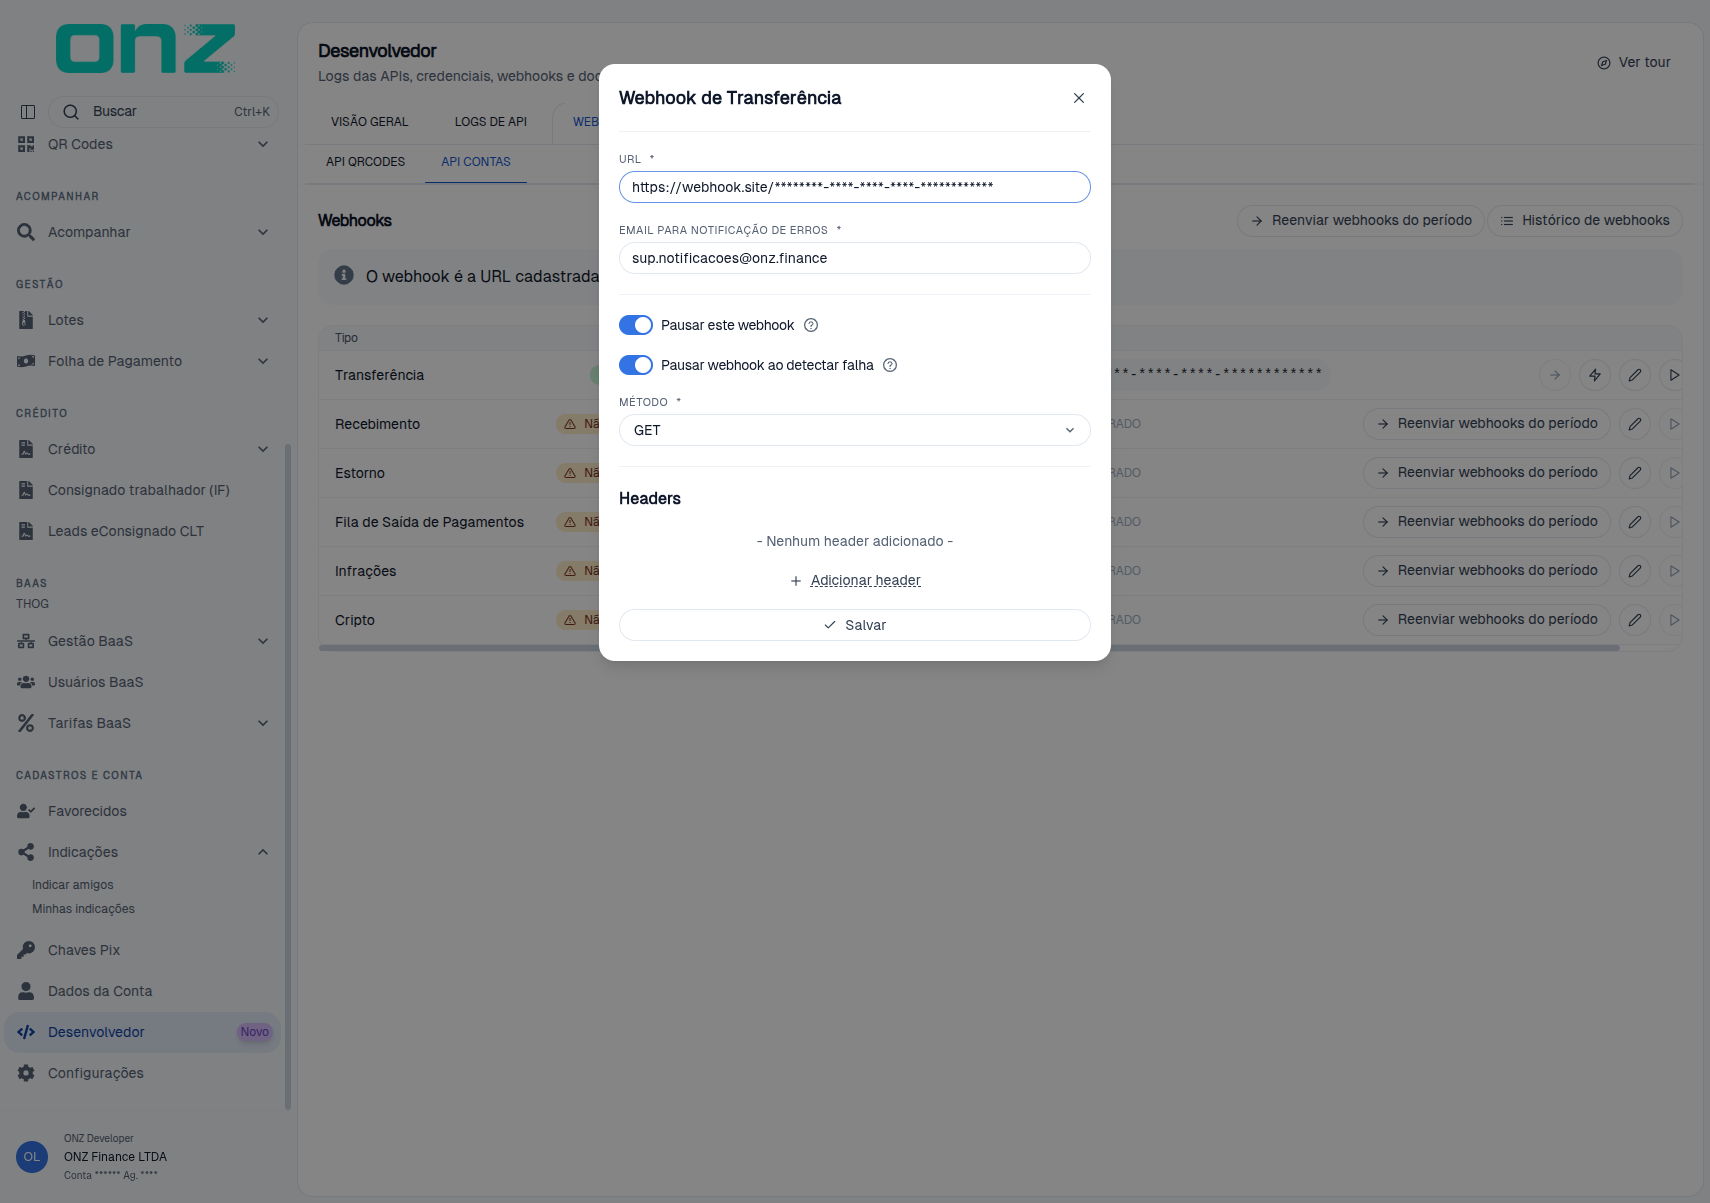
Task: Click the email para notificação de erros field
Action: click(854, 258)
